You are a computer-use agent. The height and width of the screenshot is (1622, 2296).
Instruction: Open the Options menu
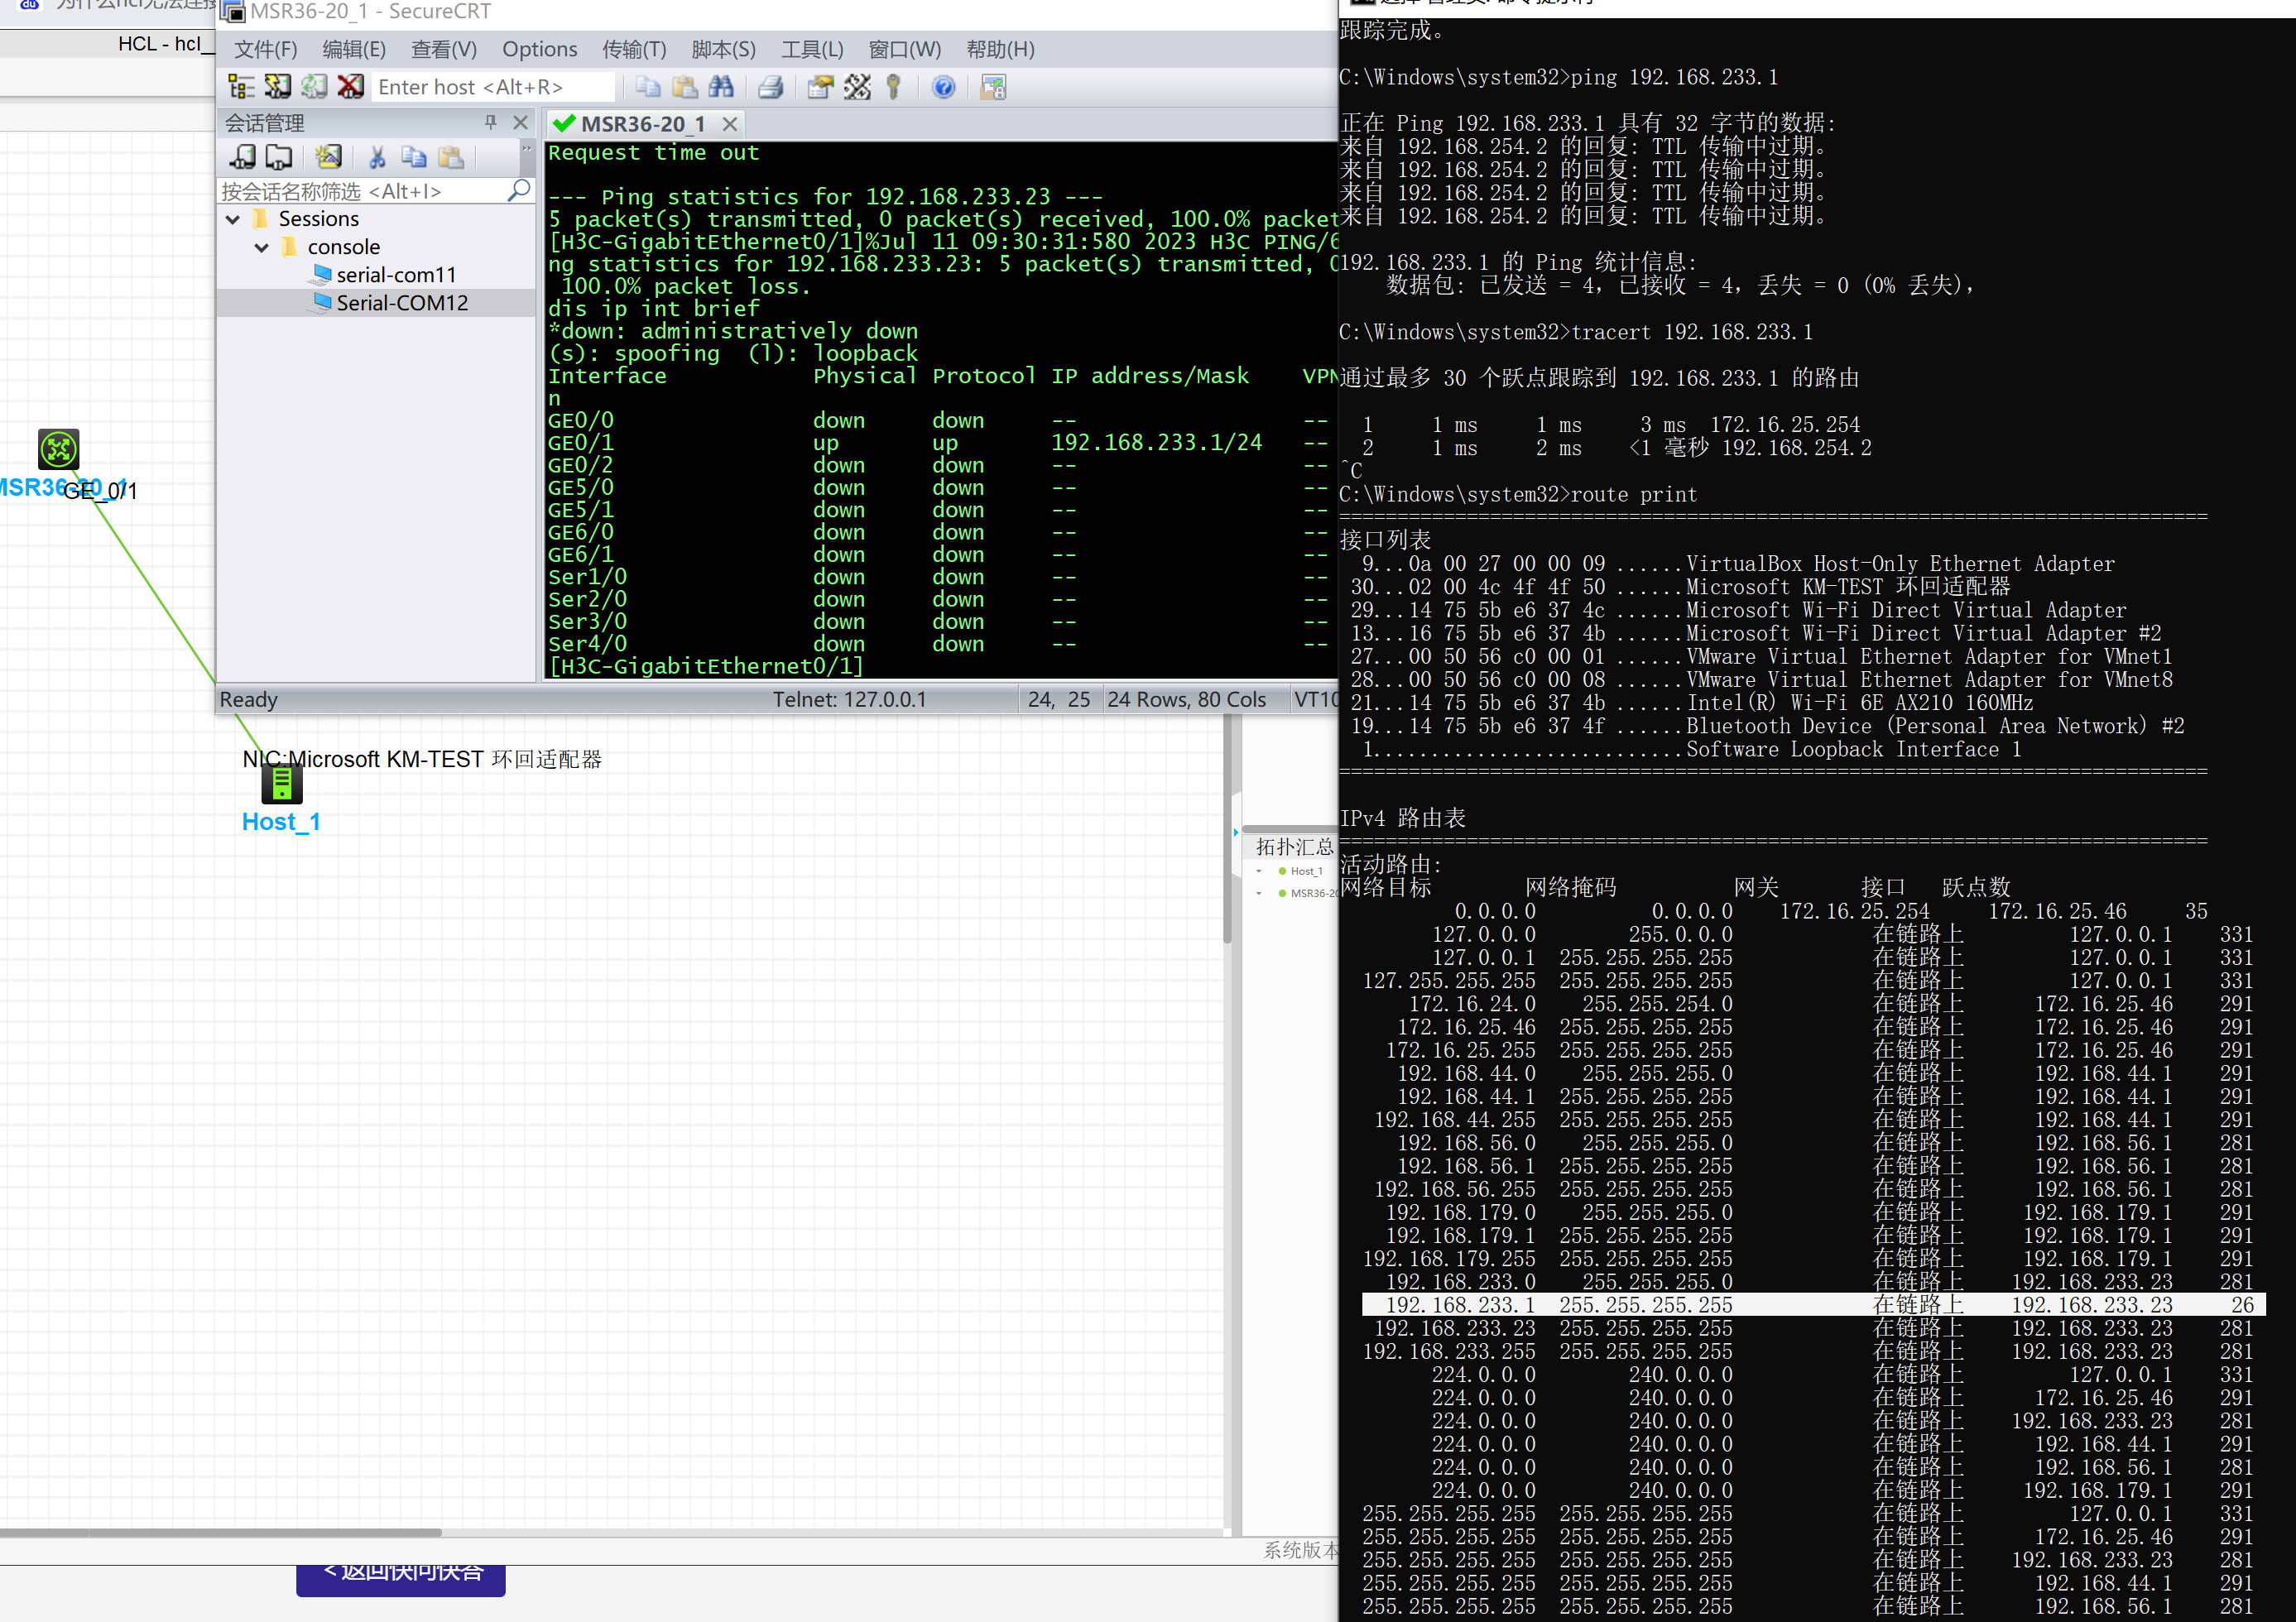pyautogui.click(x=539, y=49)
